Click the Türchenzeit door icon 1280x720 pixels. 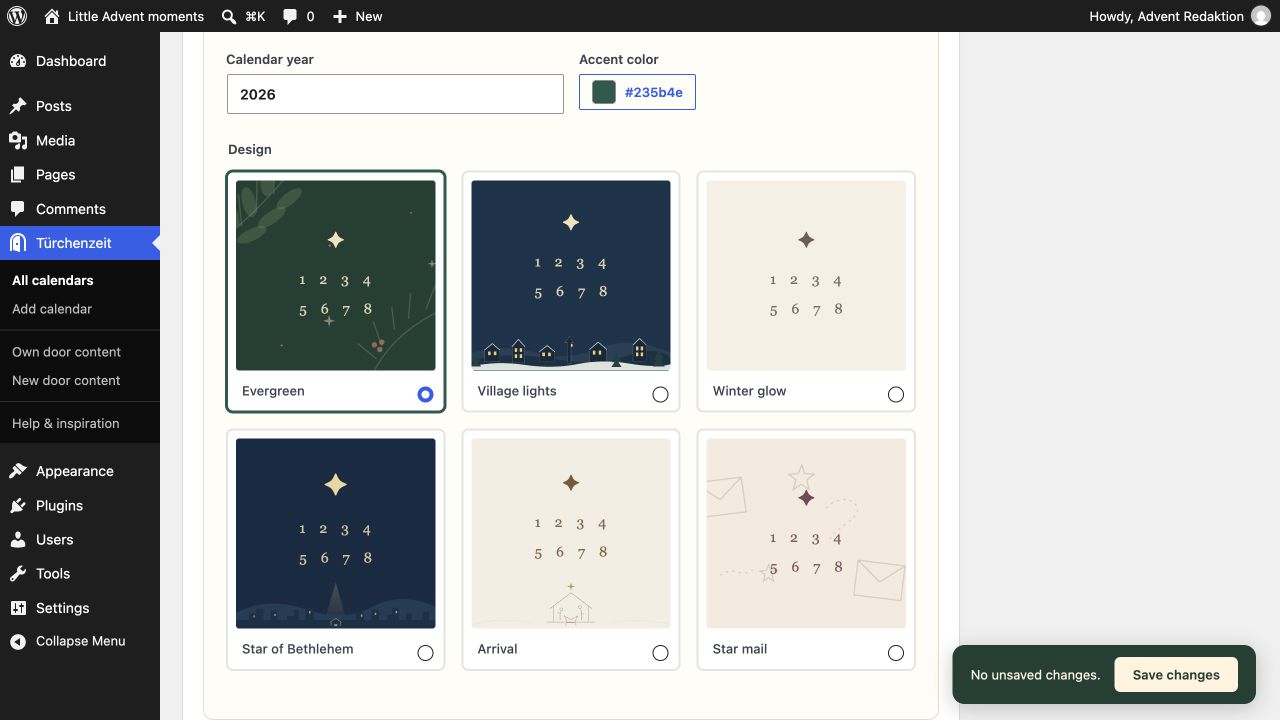18,243
